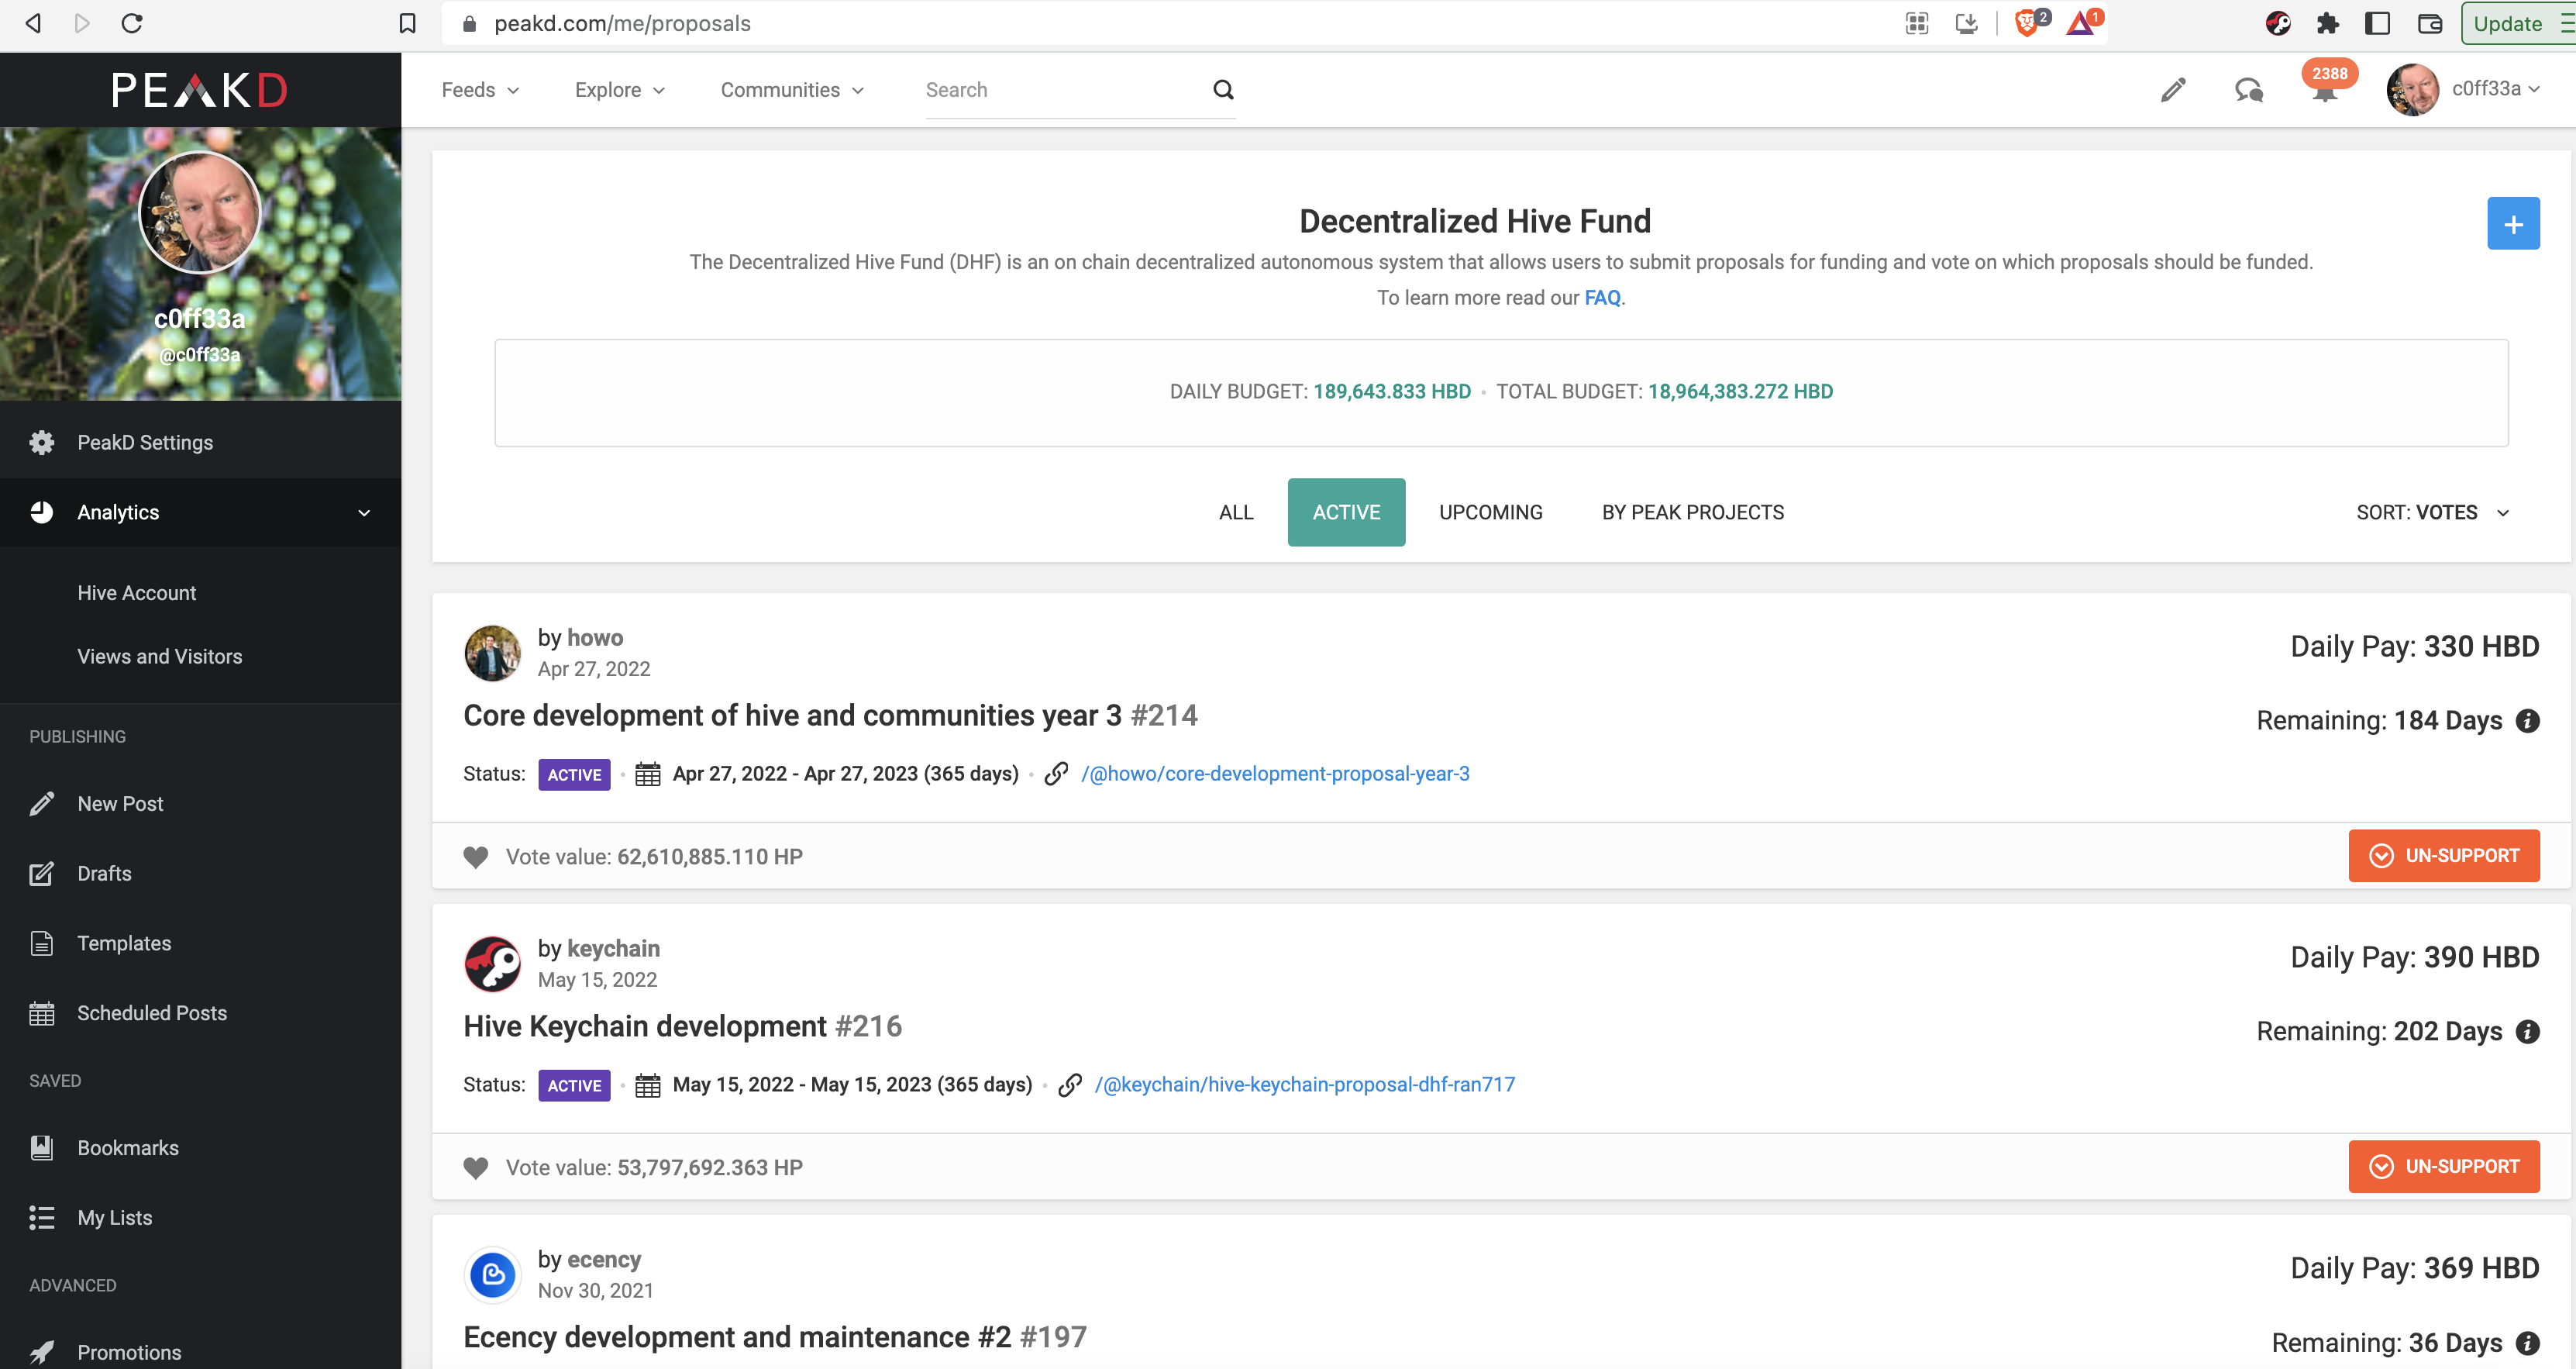Click the My Lists icon

[x=42, y=1218]
